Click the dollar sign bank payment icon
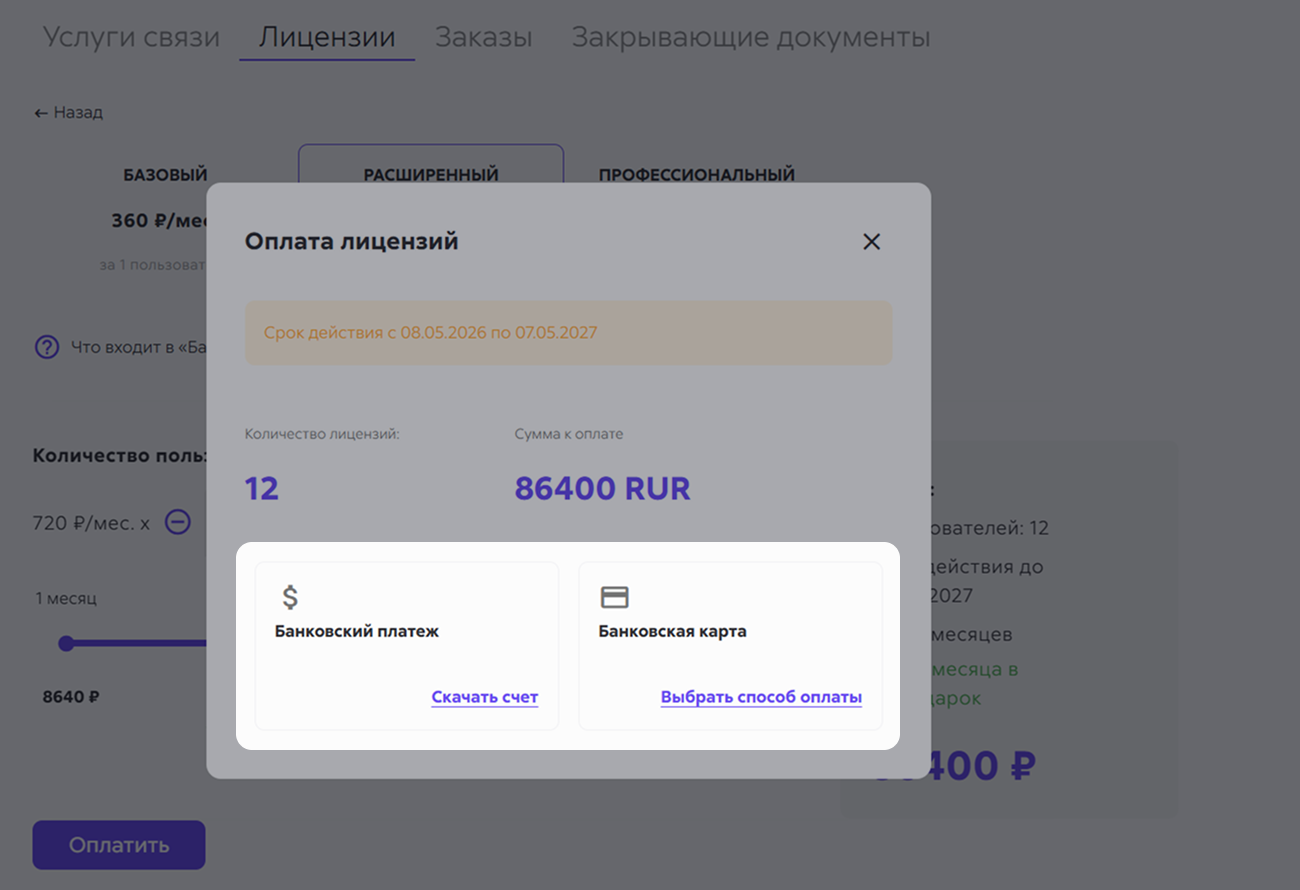The image size is (1300, 890). pyautogui.click(x=290, y=597)
